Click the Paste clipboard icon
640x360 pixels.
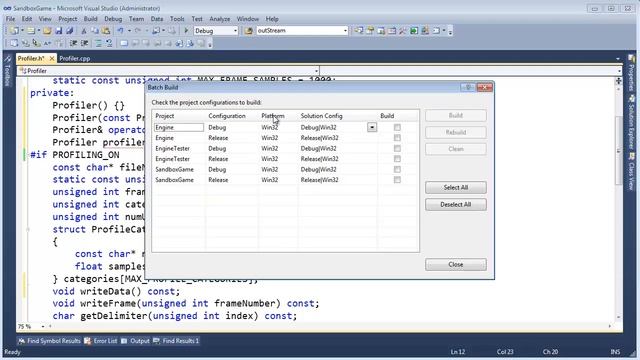(106, 31)
